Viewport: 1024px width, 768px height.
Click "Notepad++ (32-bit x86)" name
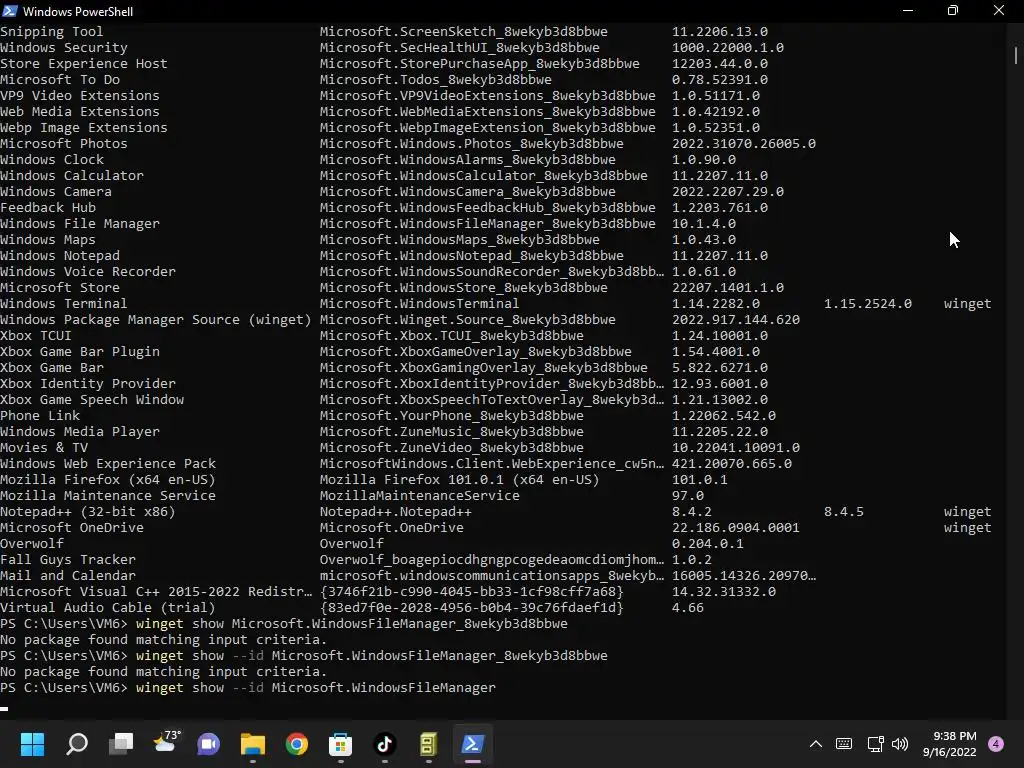(x=88, y=511)
